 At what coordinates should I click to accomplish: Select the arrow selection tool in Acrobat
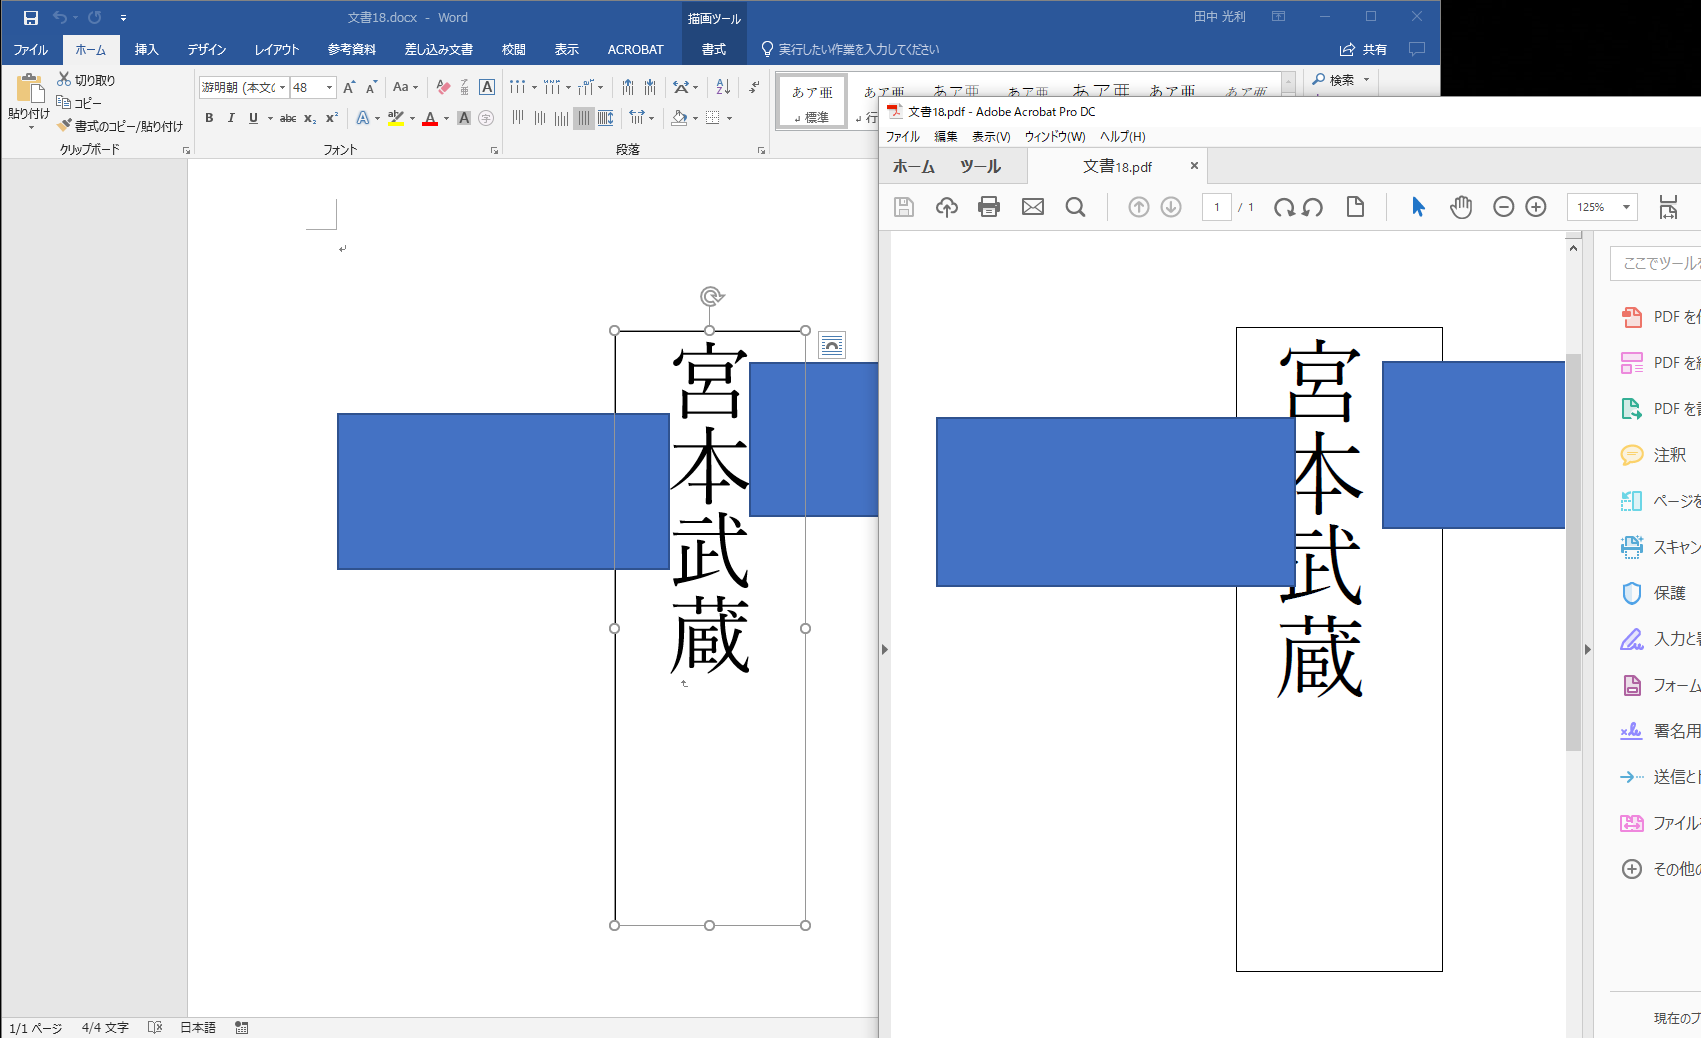tap(1418, 207)
